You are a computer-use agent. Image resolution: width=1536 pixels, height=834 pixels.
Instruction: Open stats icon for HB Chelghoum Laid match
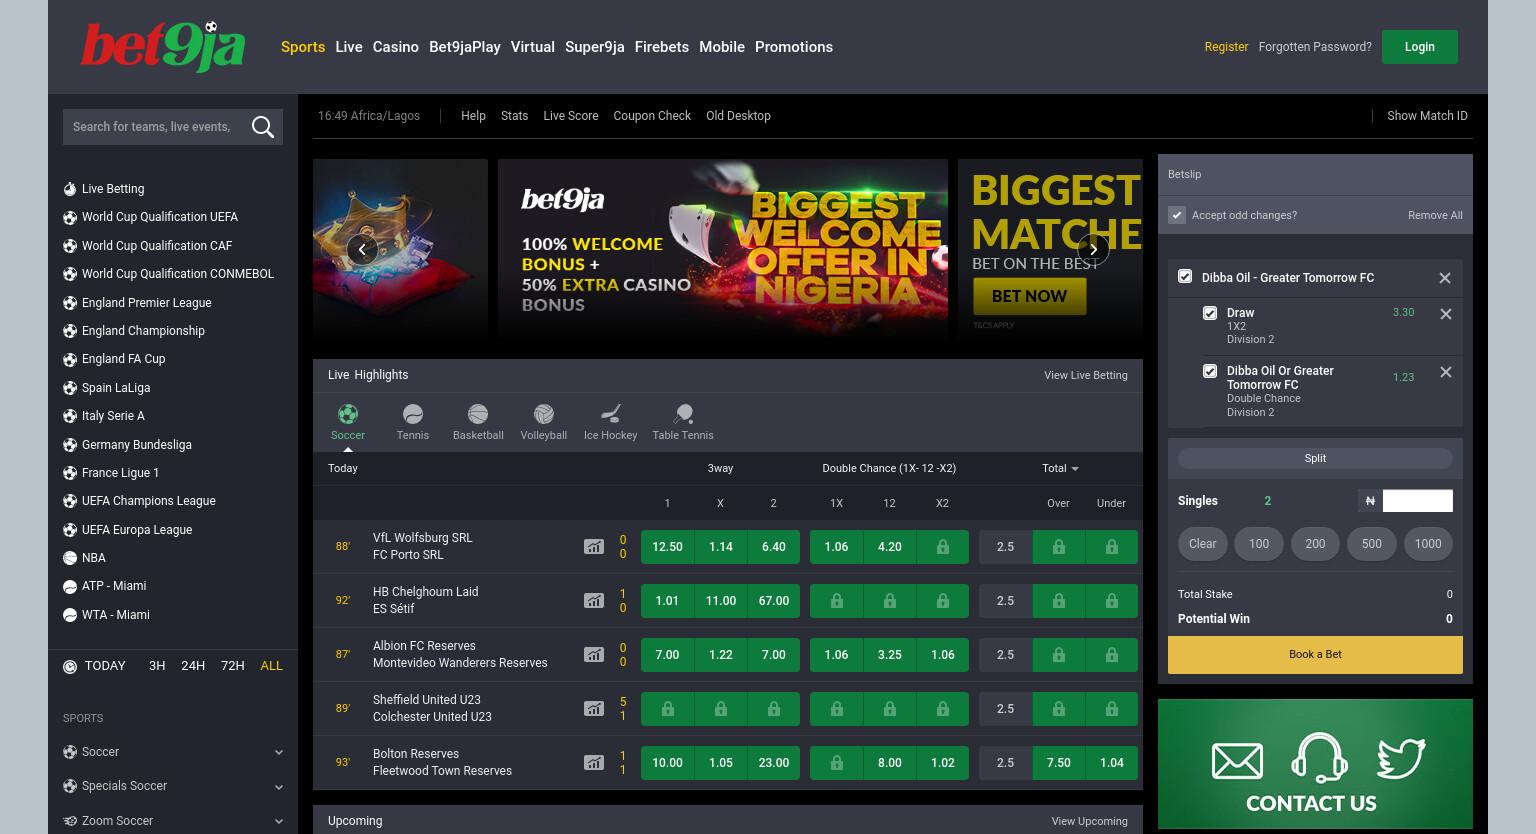click(594, 601)
